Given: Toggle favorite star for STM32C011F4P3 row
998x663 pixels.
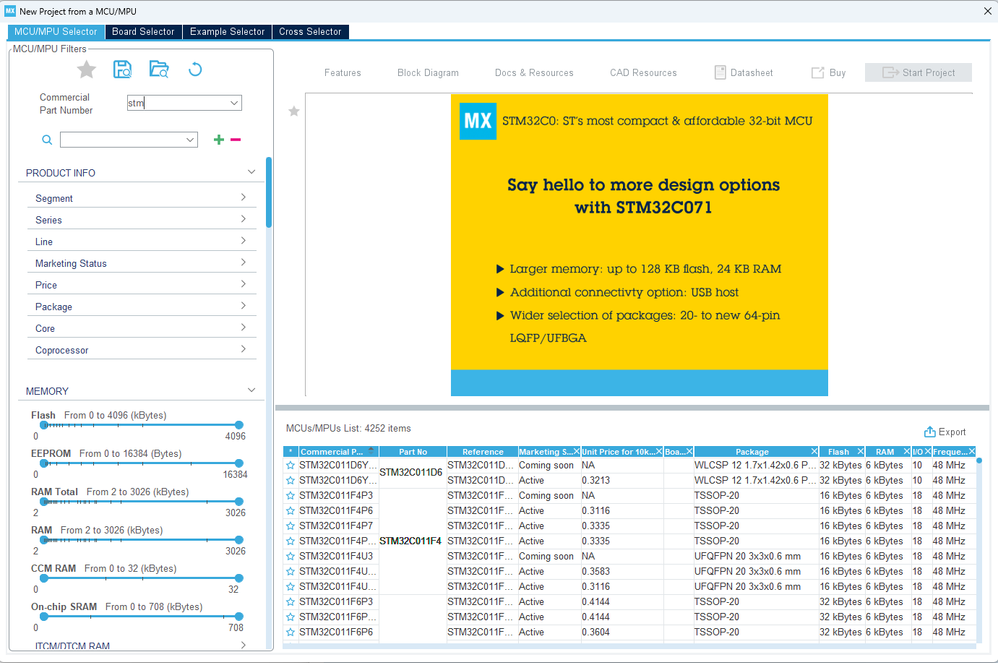Looking at the screenshot, I should pyautogui.click(x=291, y=496).
